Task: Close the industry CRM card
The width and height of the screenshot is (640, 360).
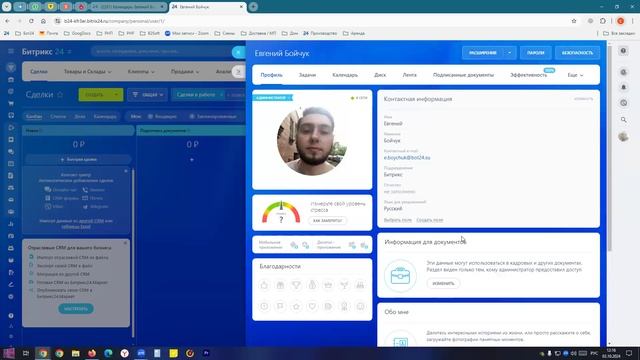Action: [125, 243]
